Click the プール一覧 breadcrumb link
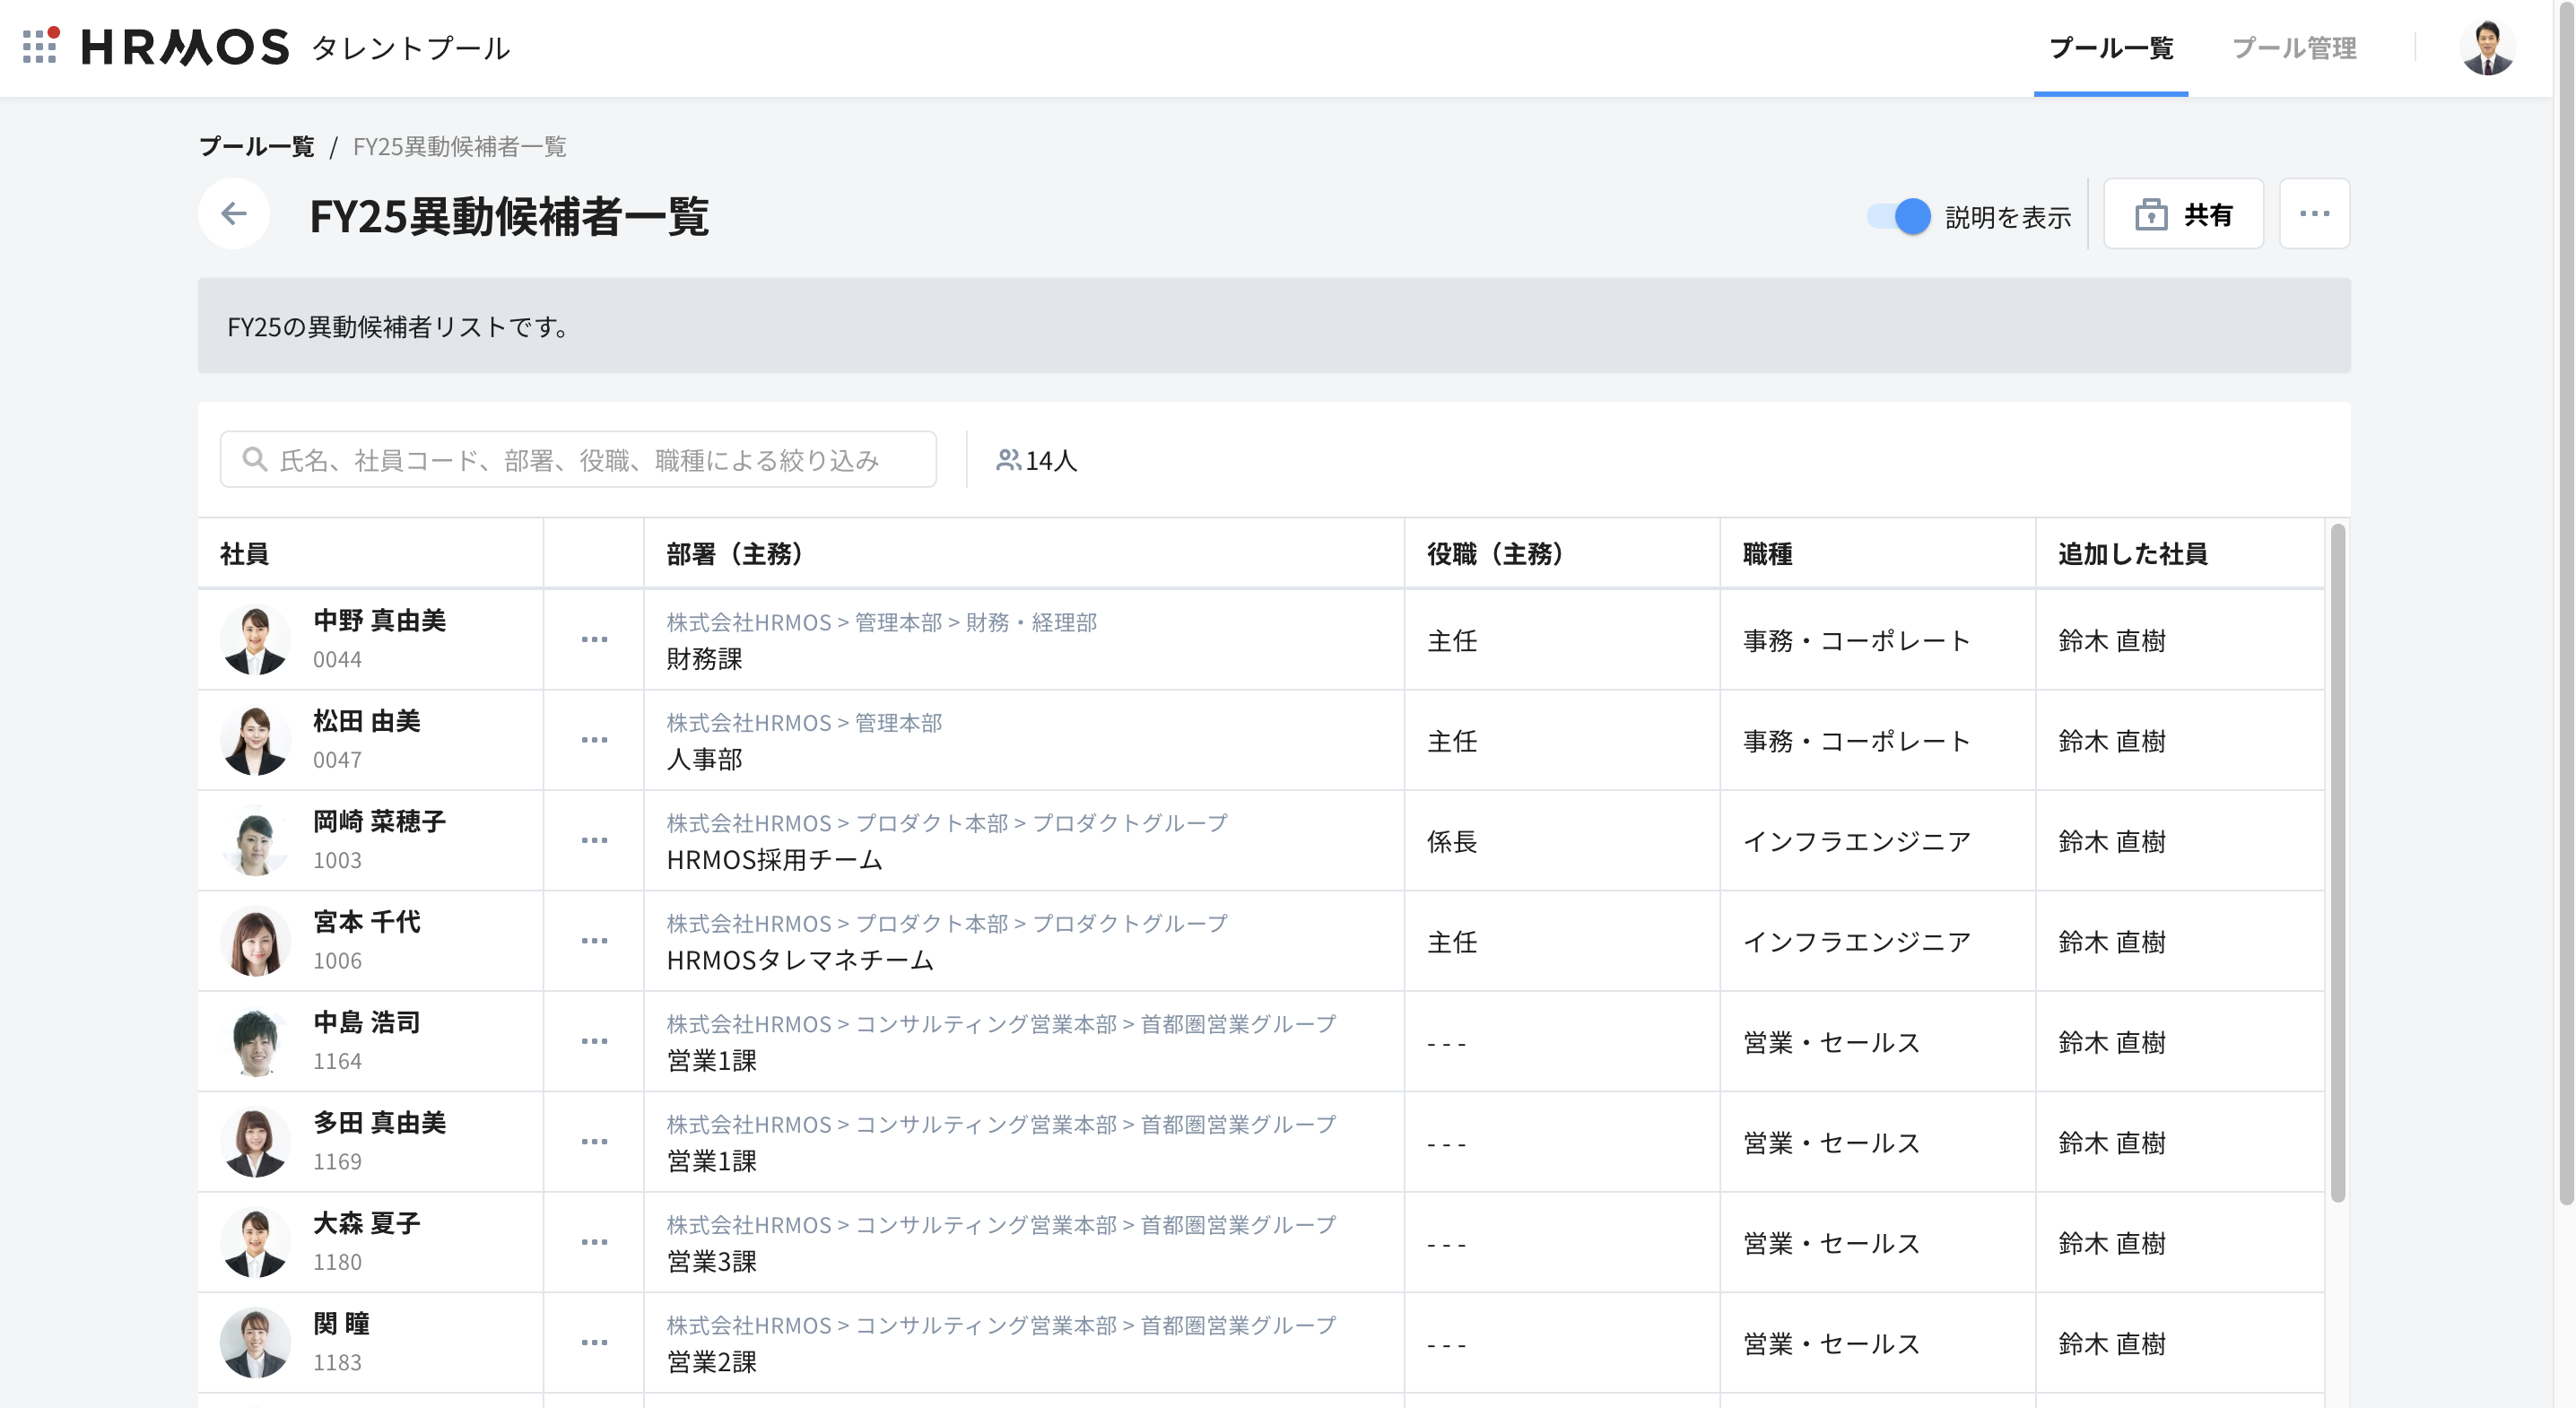Screen dimensions: 2576x1408 (x=257, y=147)
